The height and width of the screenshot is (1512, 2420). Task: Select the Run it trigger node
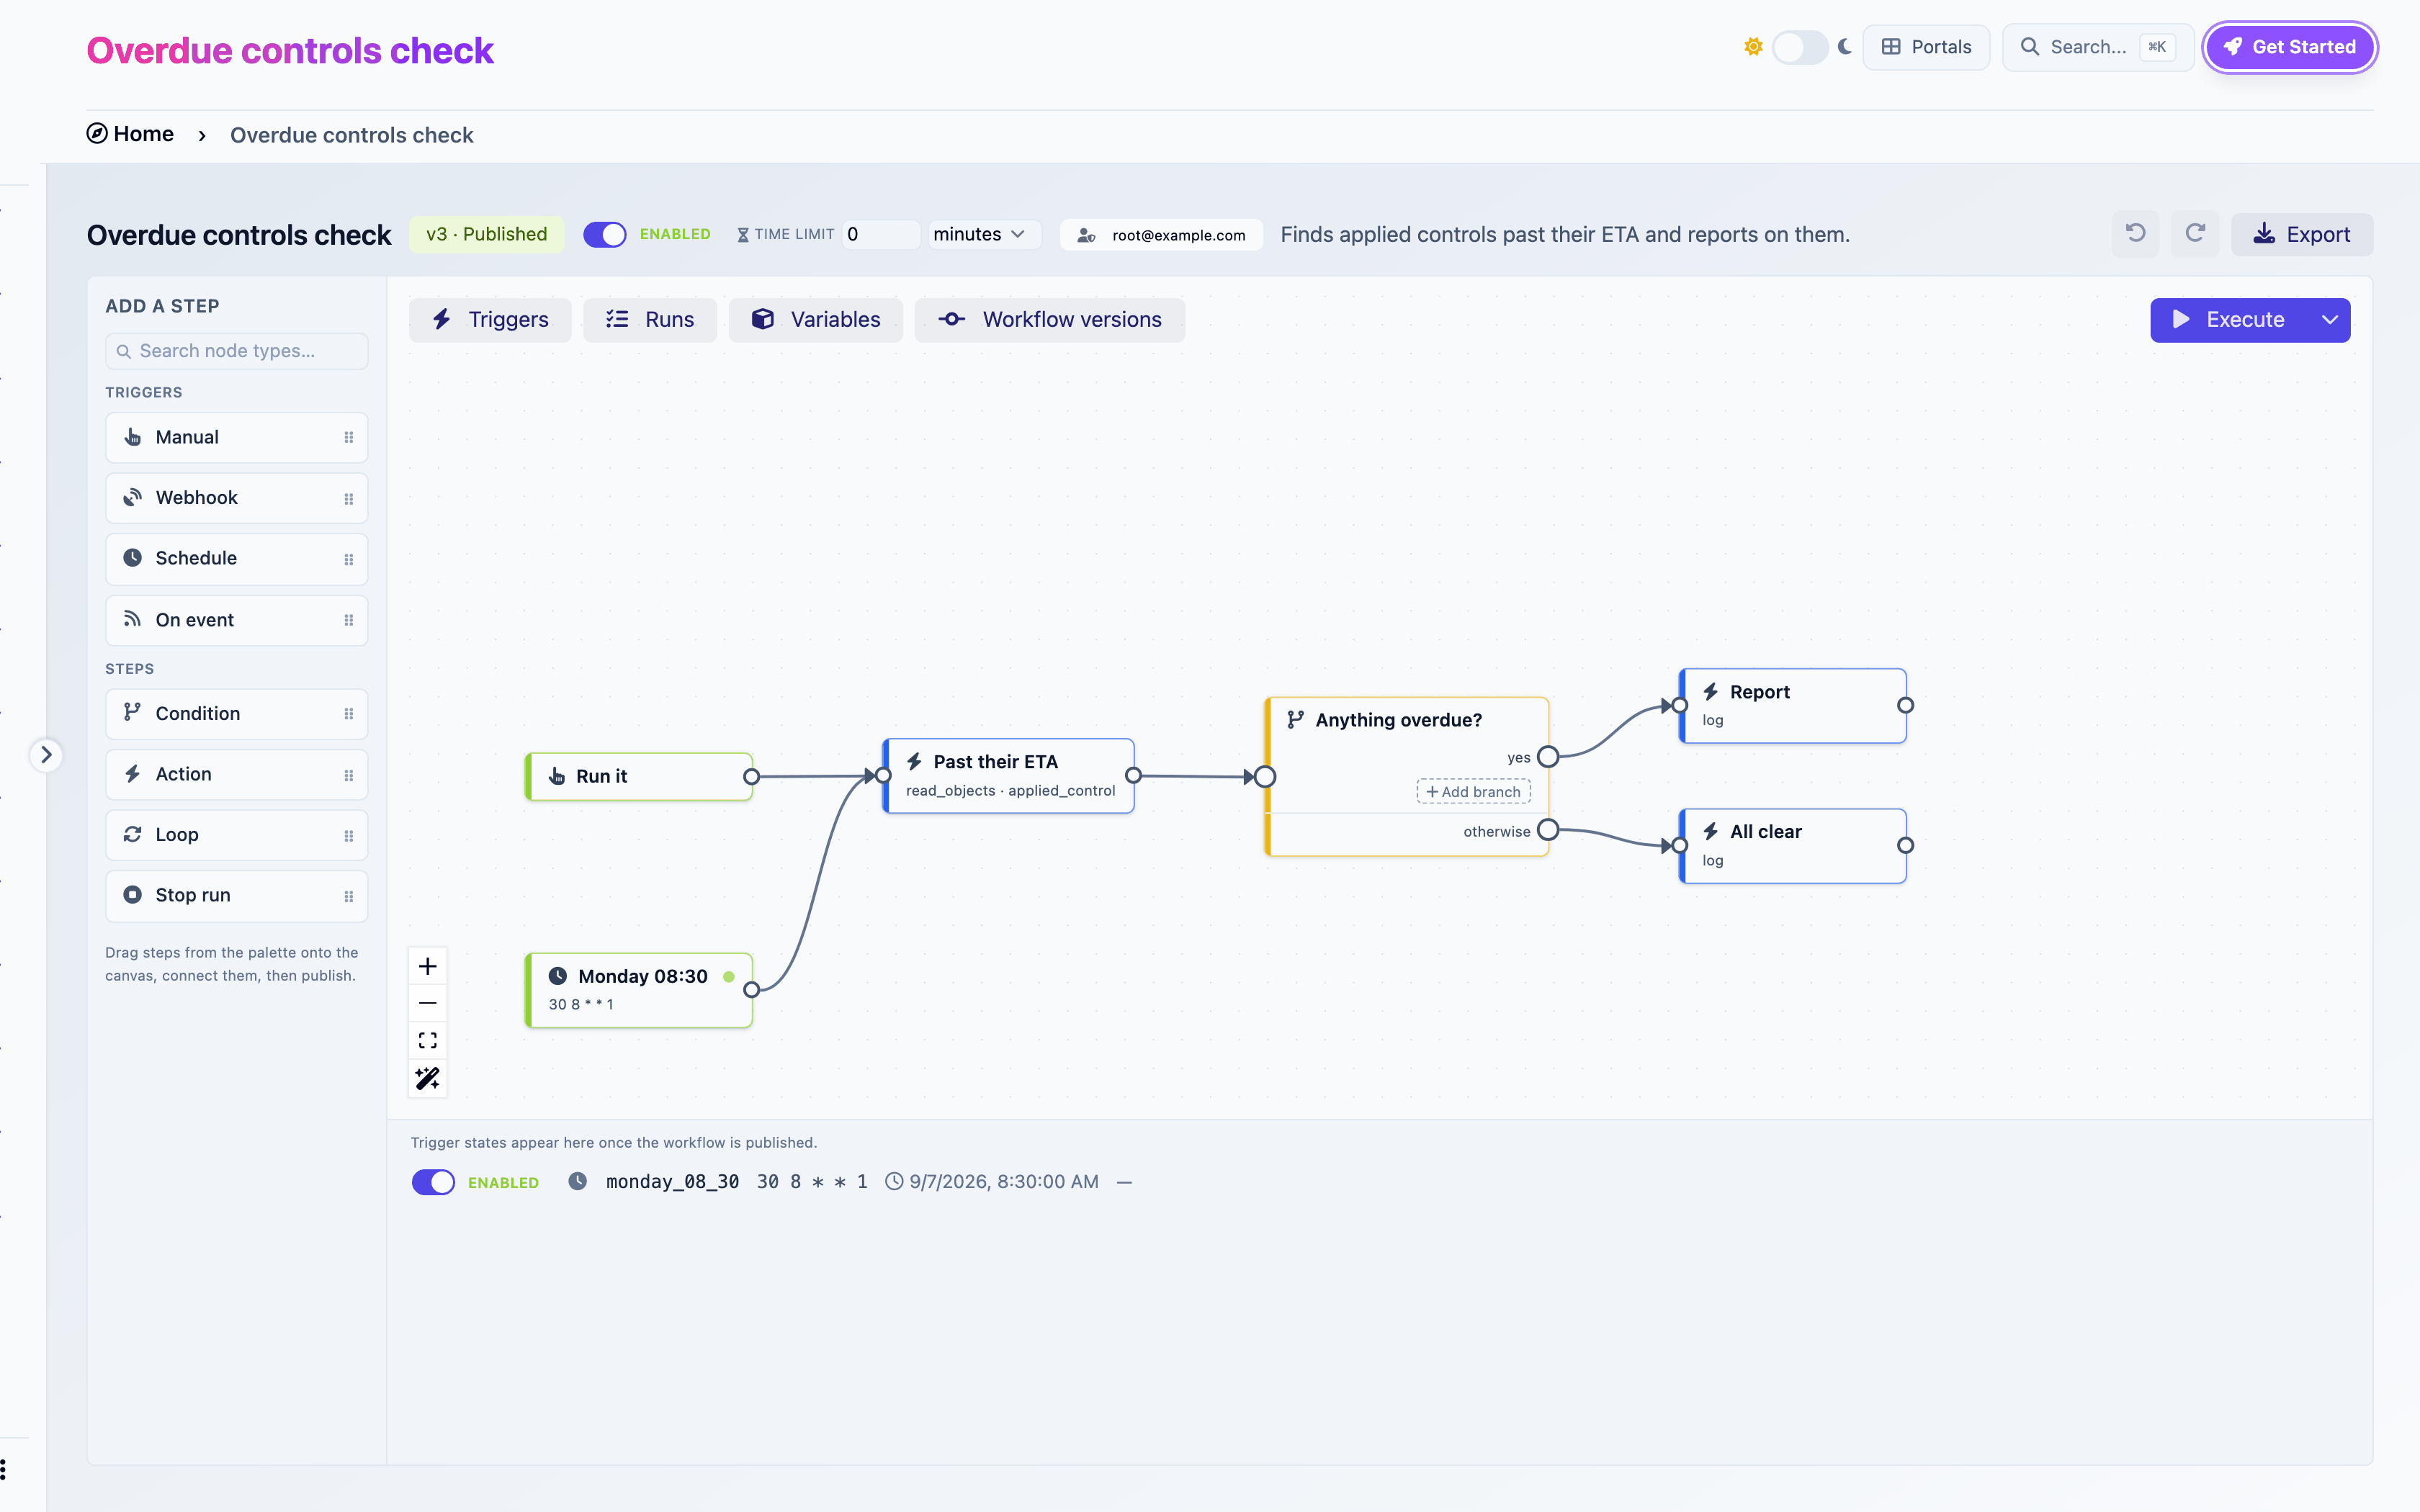point(639,777)
